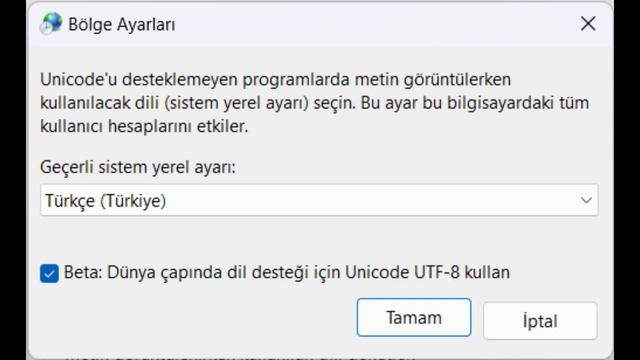Click the black bar right of the dialog

627,180
